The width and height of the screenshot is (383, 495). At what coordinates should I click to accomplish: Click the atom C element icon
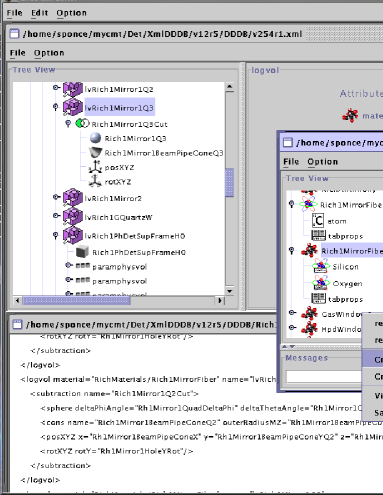[x=318, y=221]
